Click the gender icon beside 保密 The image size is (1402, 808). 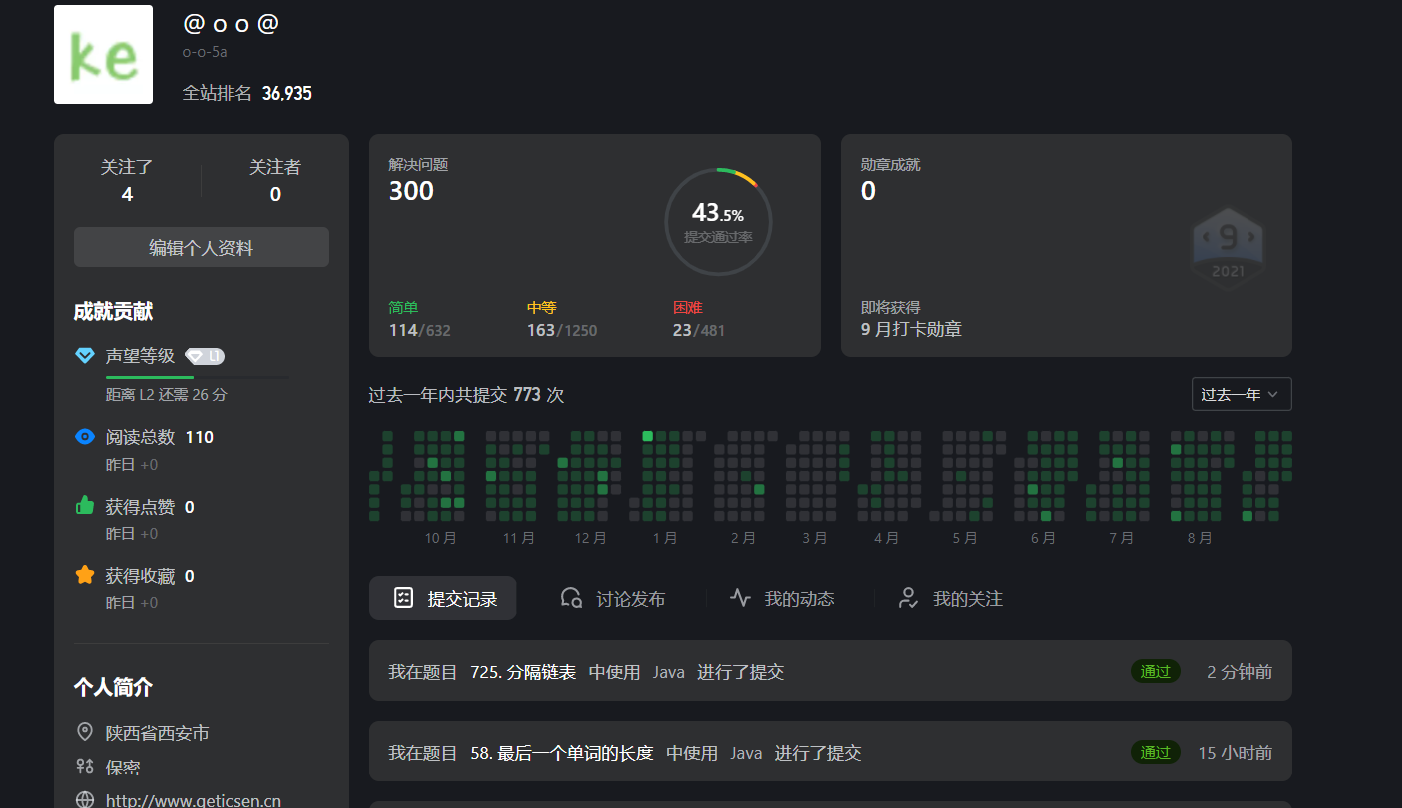point(85,766)
